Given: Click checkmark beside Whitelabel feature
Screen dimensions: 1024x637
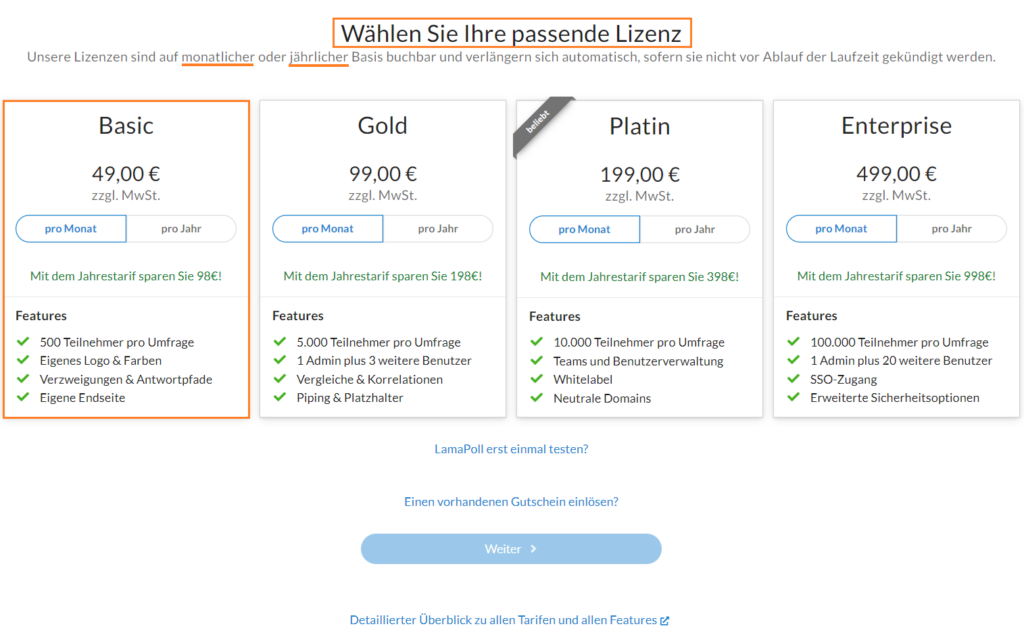Looking at the screenshot, I should pyautogui.click(x=537, y=379).
